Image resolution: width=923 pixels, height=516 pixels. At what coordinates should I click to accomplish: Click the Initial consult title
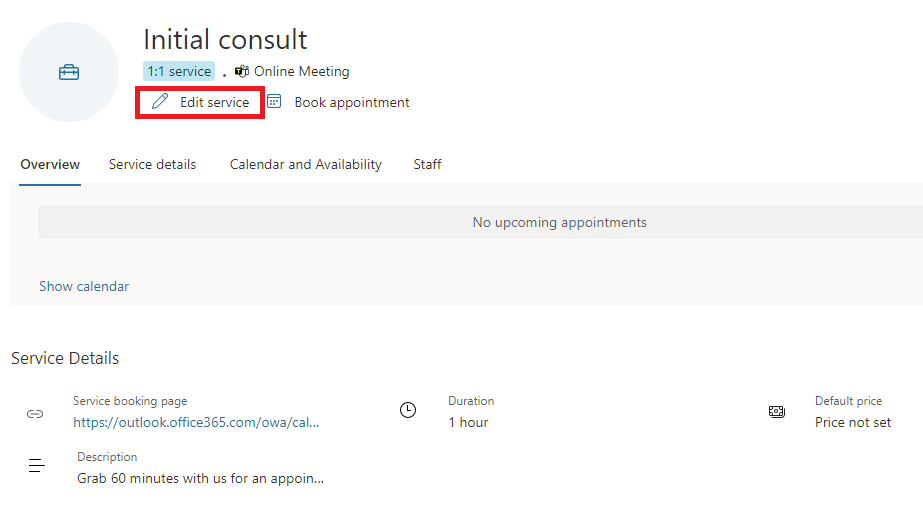(x=225, y=39)
